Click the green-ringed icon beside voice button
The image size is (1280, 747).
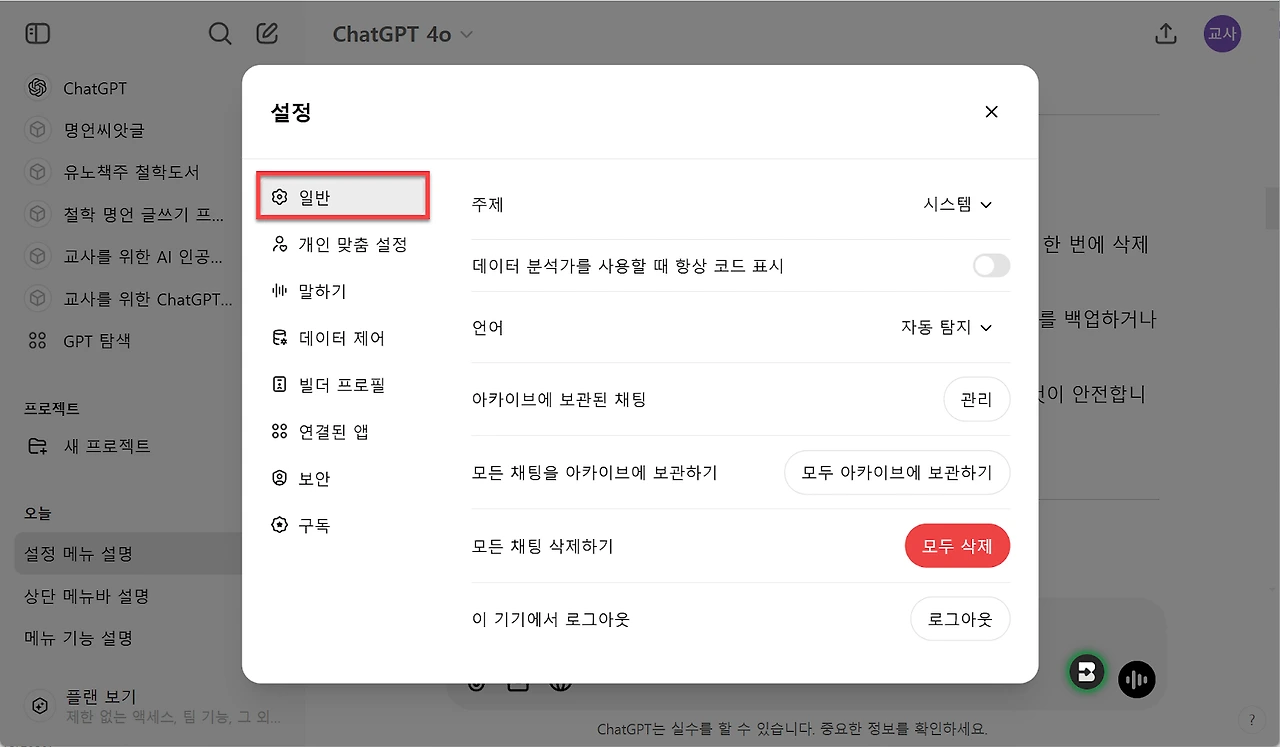1087,672
